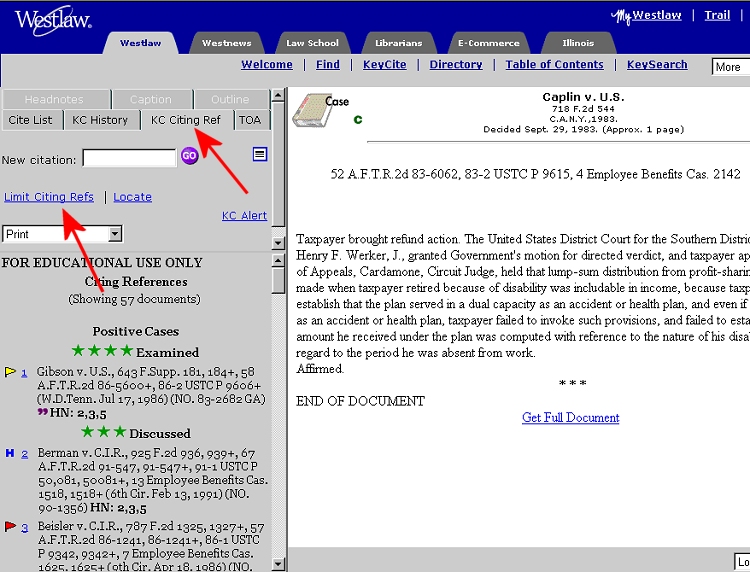Click red flag beside Beisler v. C.I.R.
Screen dimensions: 750x572
click(10, 527)
